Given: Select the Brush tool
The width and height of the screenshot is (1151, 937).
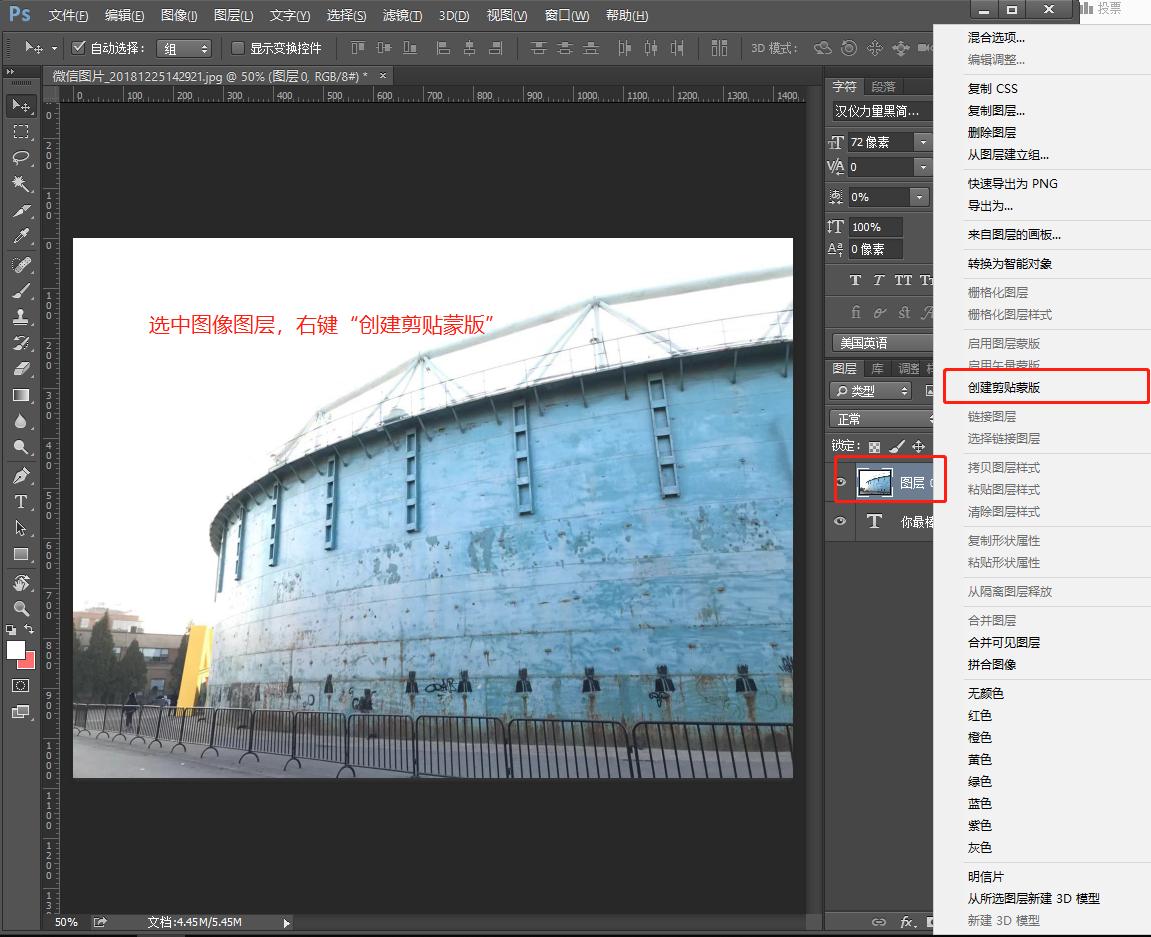Looking at the screenshot, I should [20, 291].
